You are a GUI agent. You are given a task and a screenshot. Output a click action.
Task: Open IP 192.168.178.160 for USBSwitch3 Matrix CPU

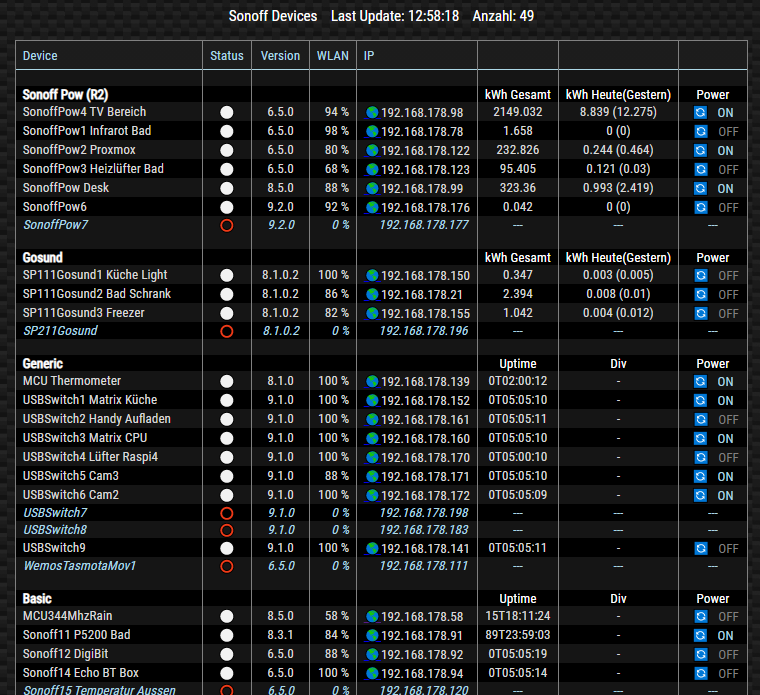click(425, 439)
